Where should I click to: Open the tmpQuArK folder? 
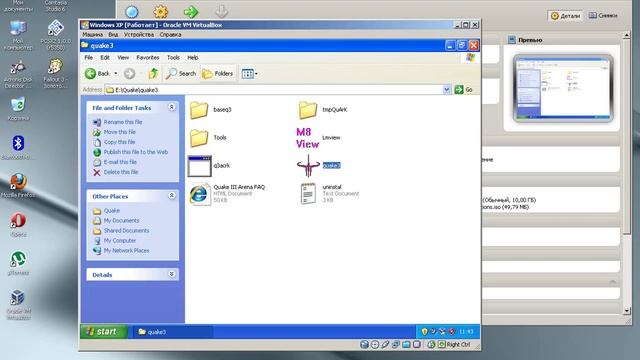[x=308, y=109]
